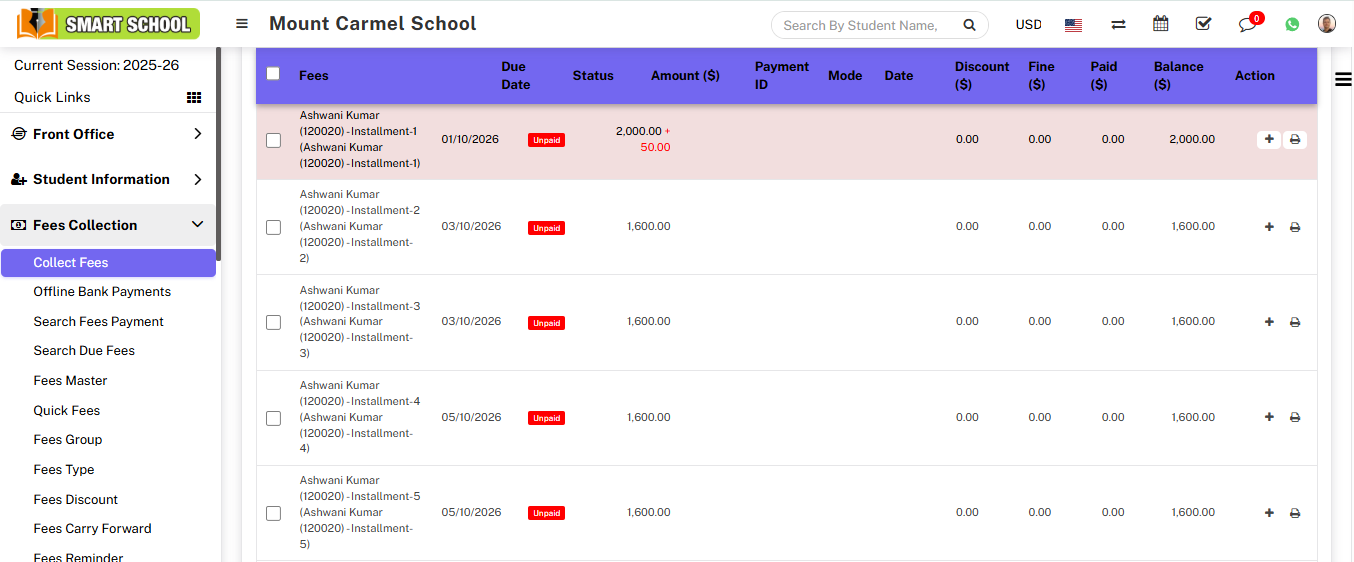This screenshot has width=1354, height=562.
Task: Print the Installment-2 fee row
Action: coord(1295,227)
